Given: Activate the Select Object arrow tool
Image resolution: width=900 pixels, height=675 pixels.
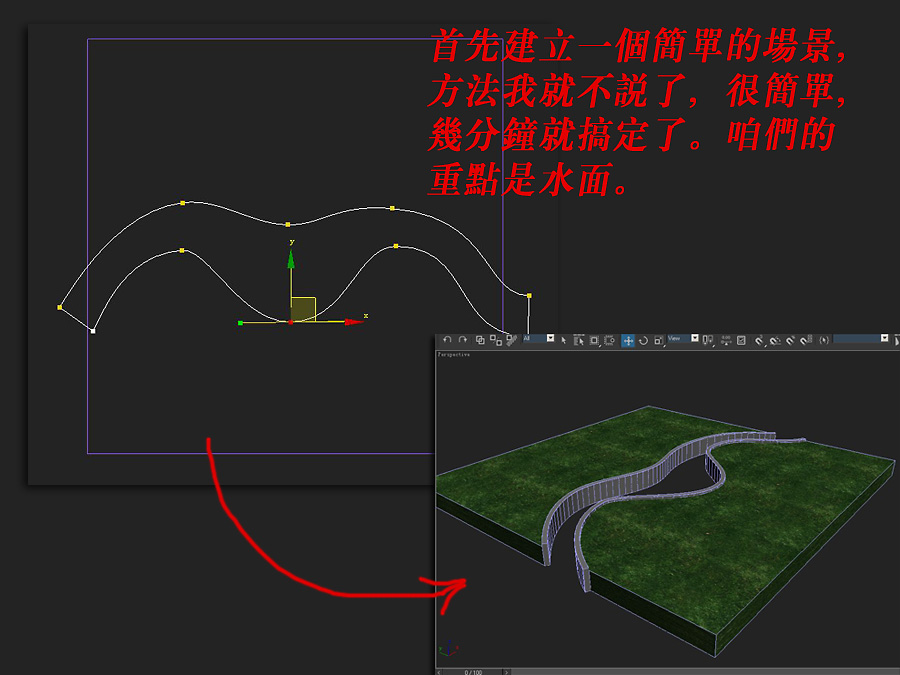Looking at the screenshot, I should pos(564,340).
